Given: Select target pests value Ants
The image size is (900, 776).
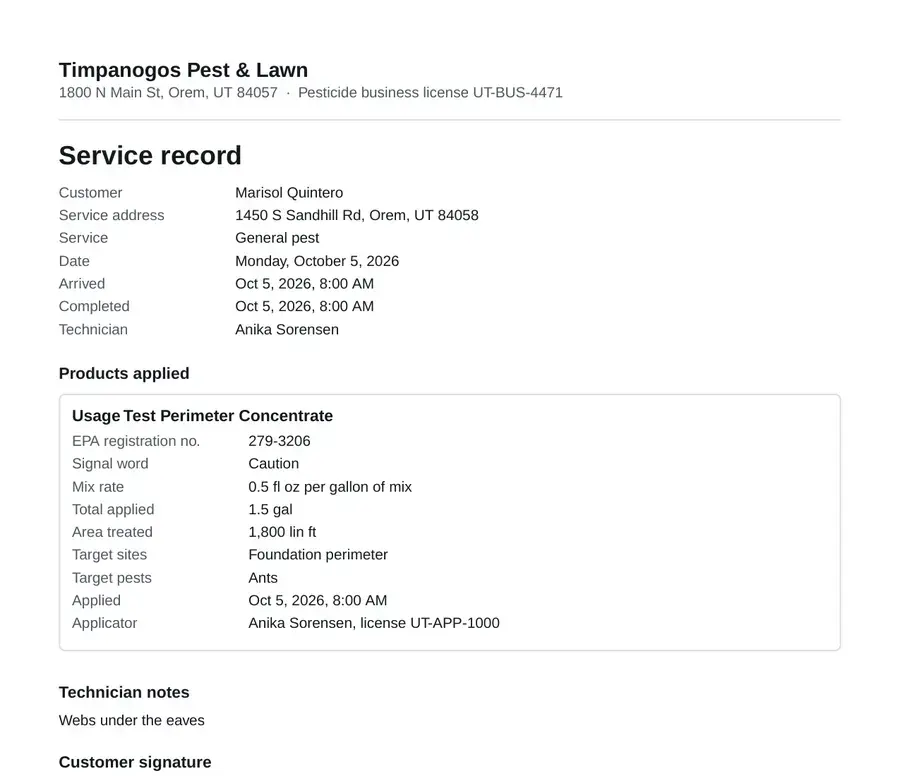Looking at the screenshot, I should [x=263, y=578].
